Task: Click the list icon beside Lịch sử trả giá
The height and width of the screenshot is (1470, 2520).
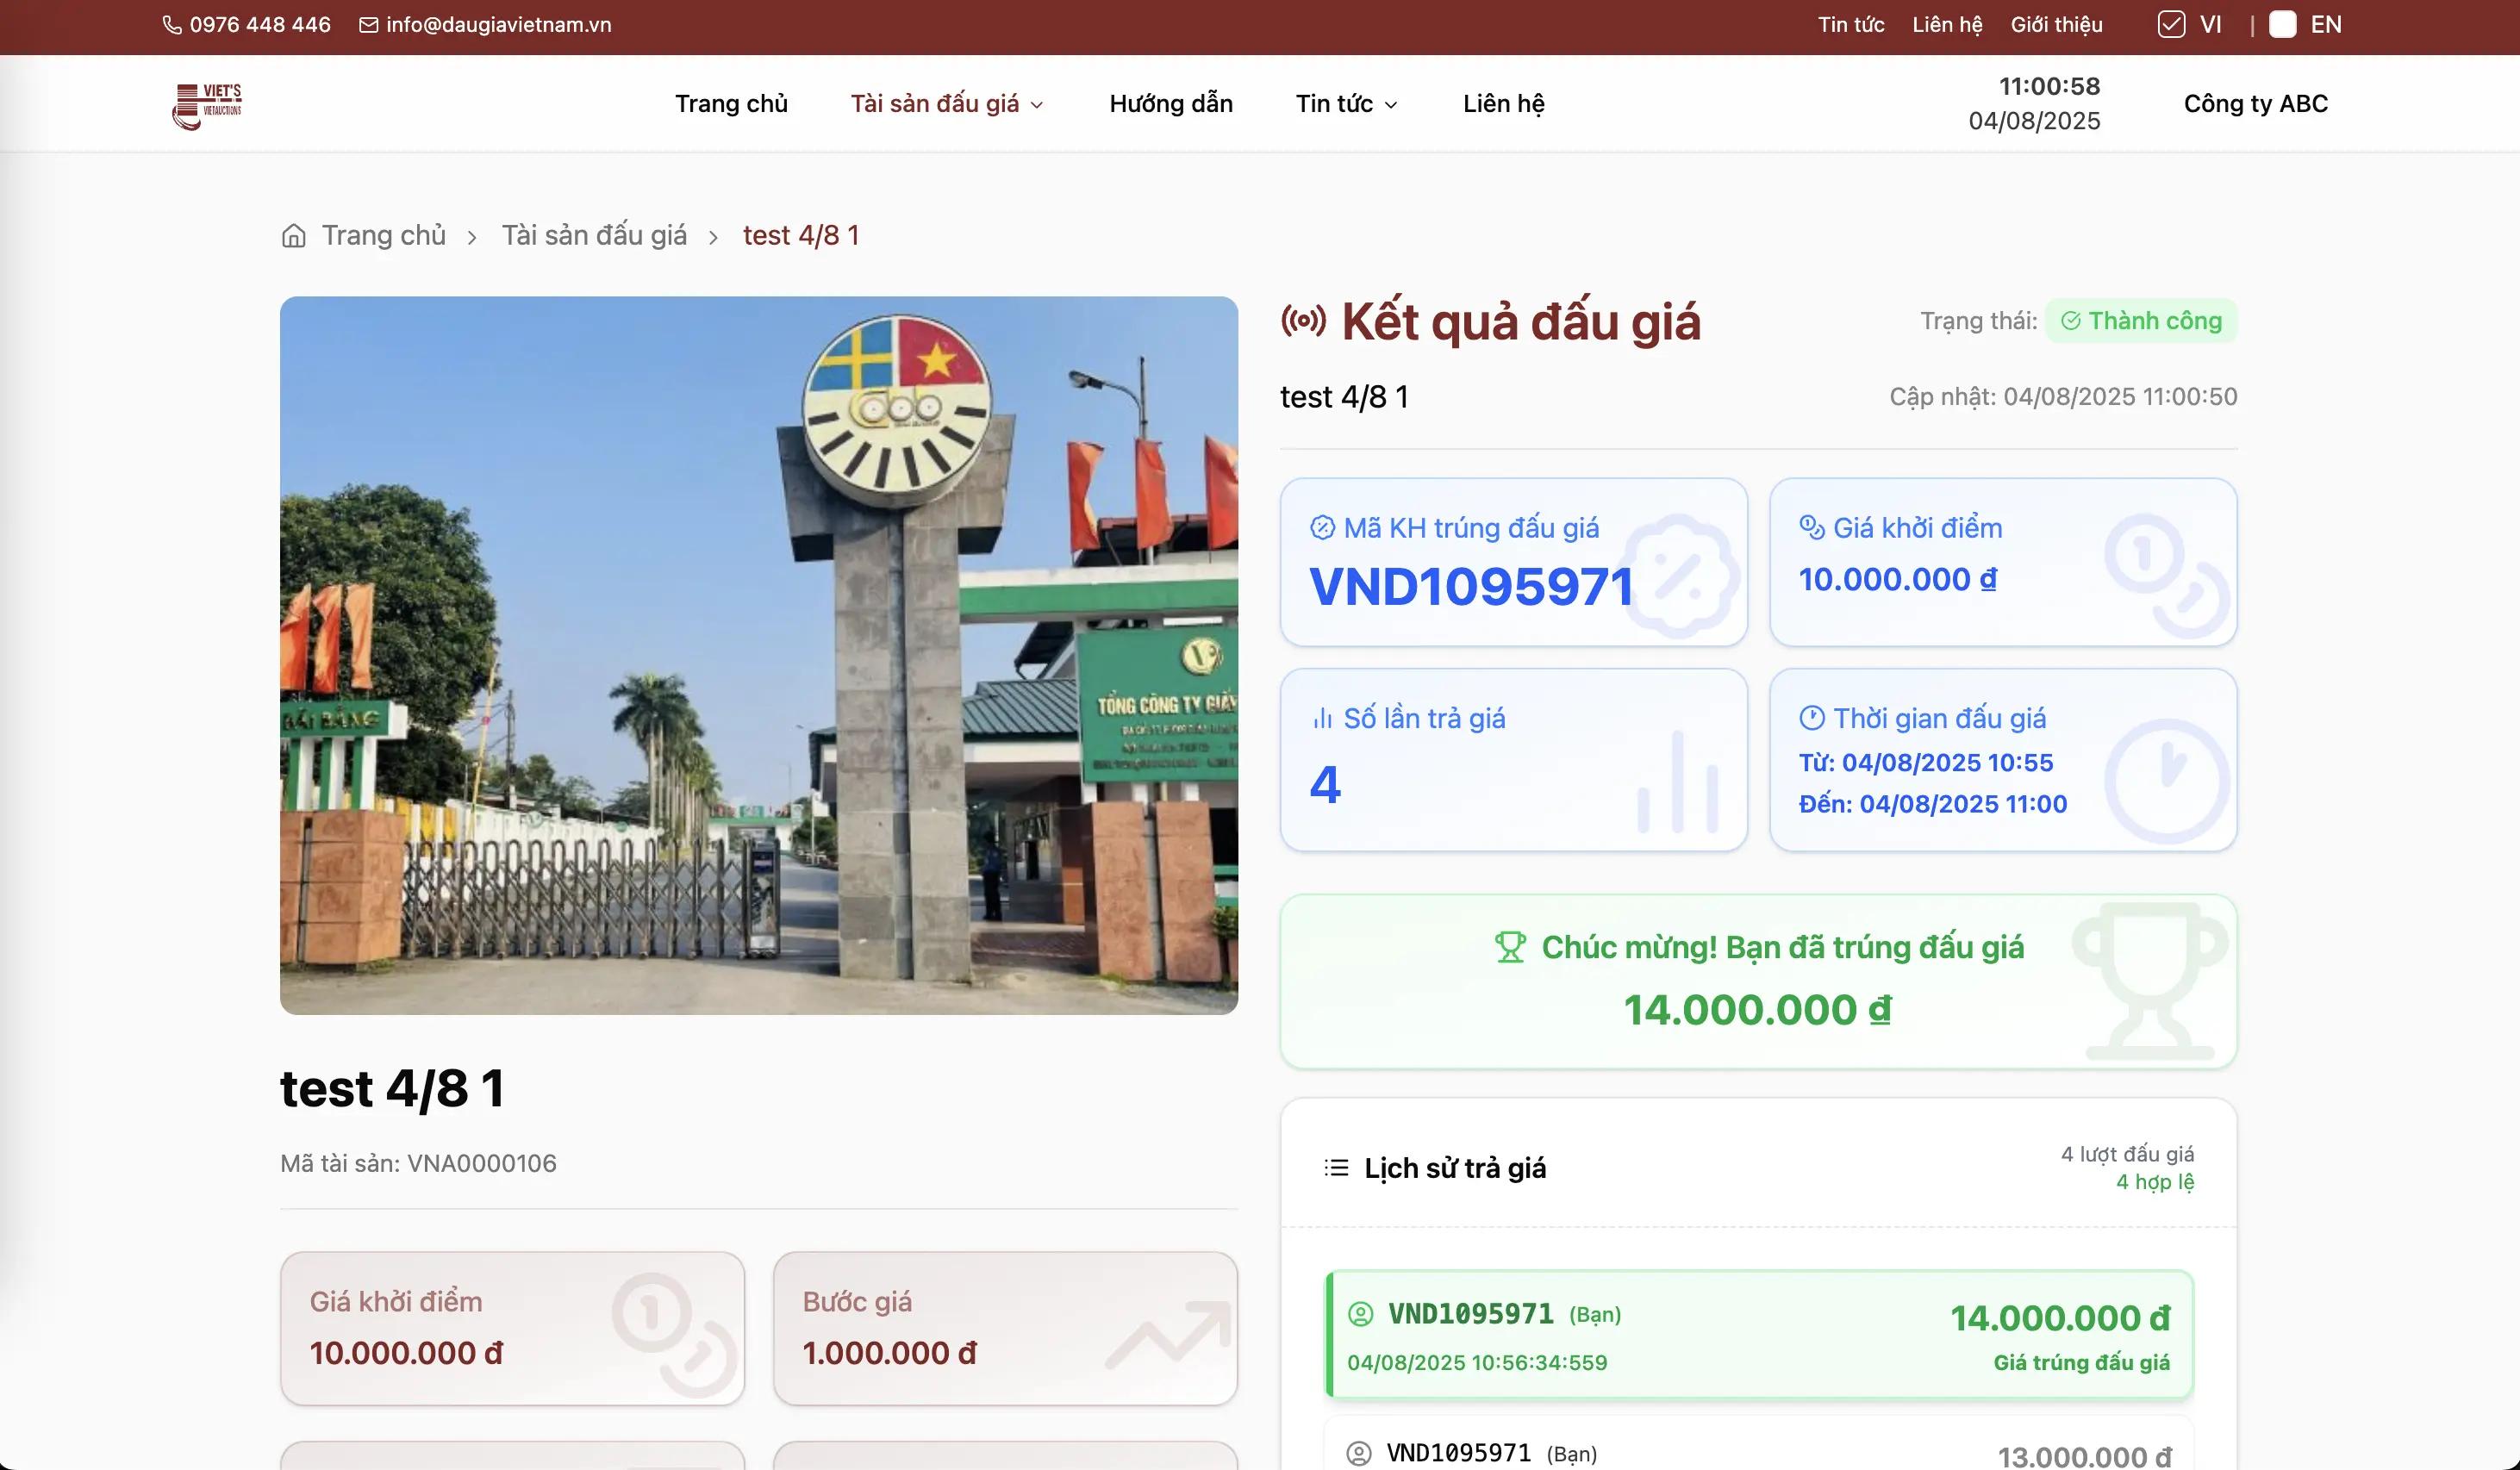Action: [1337, 1168]
